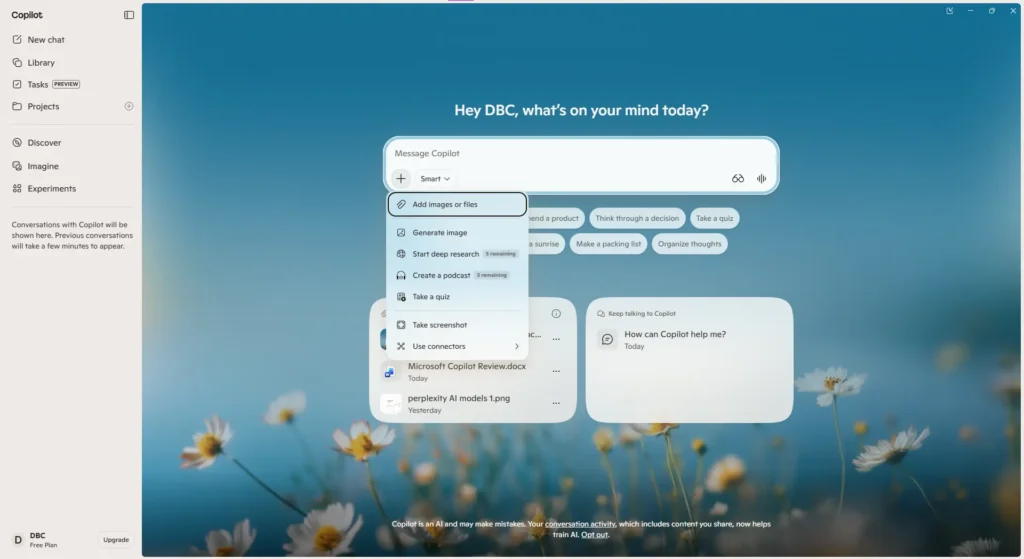Click the compact view icon in title bar
This screenshot has width=1024, height=559.
pos(950,10)
